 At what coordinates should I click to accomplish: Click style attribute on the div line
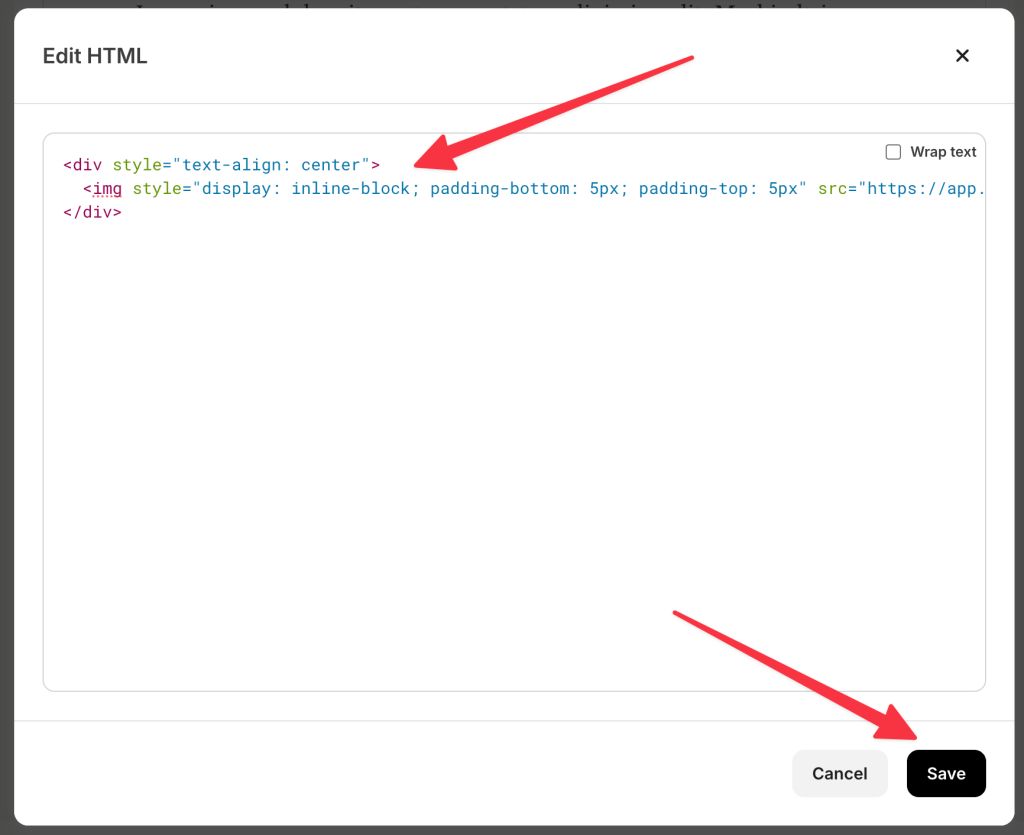[x=136, y=164]
